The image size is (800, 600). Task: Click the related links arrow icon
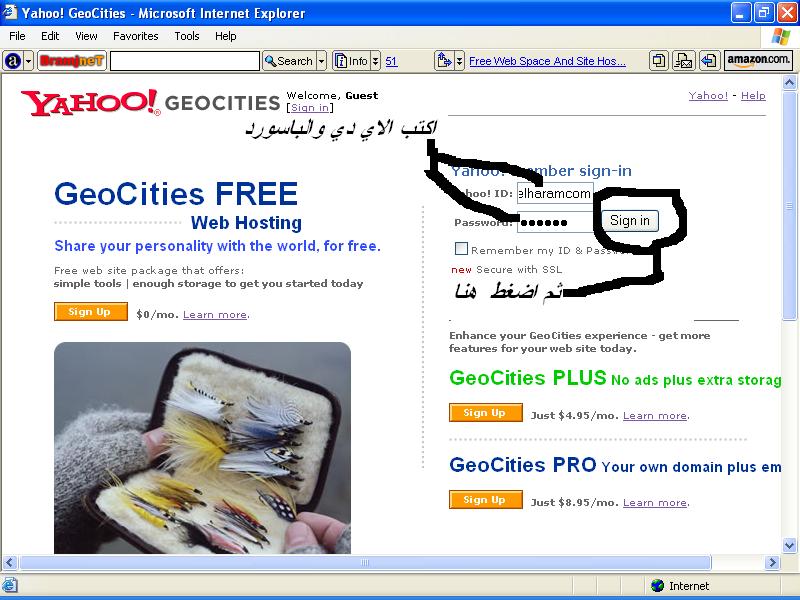444,61
